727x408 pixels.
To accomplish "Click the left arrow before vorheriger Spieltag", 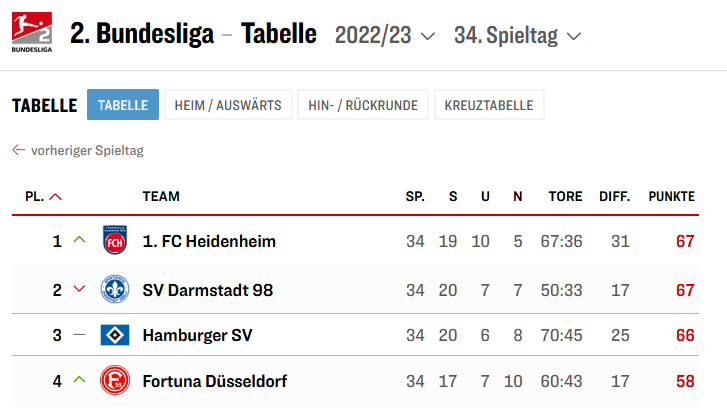I will coord(18,150).
